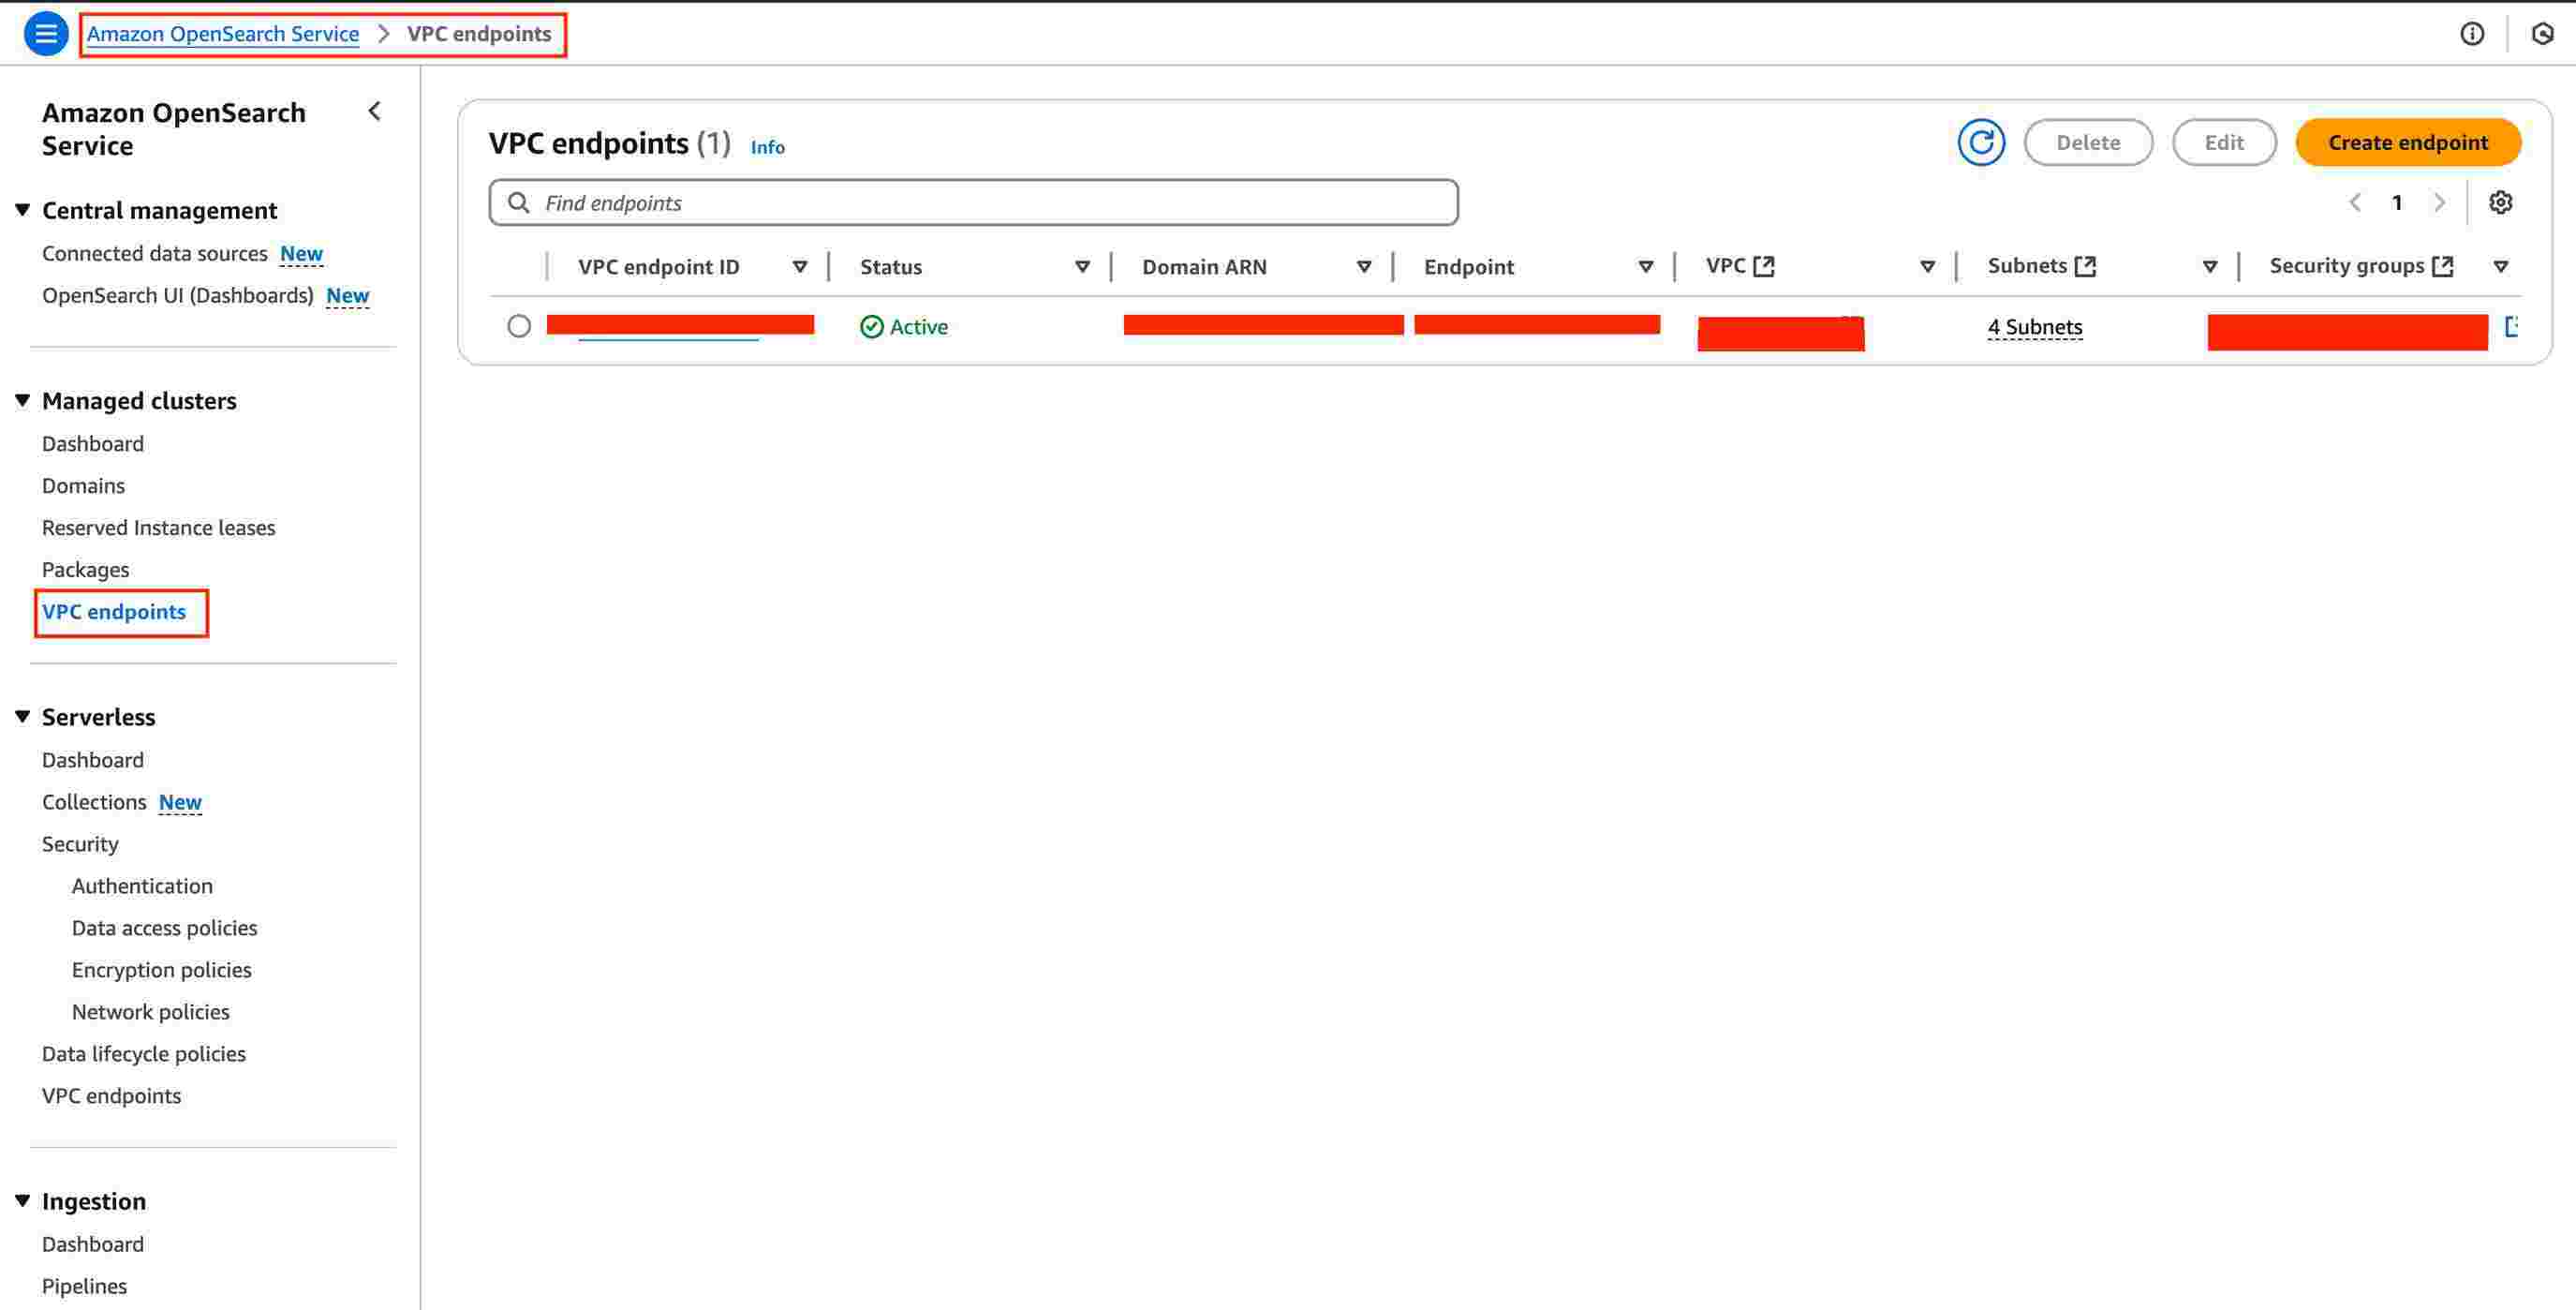Click the Status column header
The height and width of the screenshot is (1310, 2576).
click(x=891, y=267)
